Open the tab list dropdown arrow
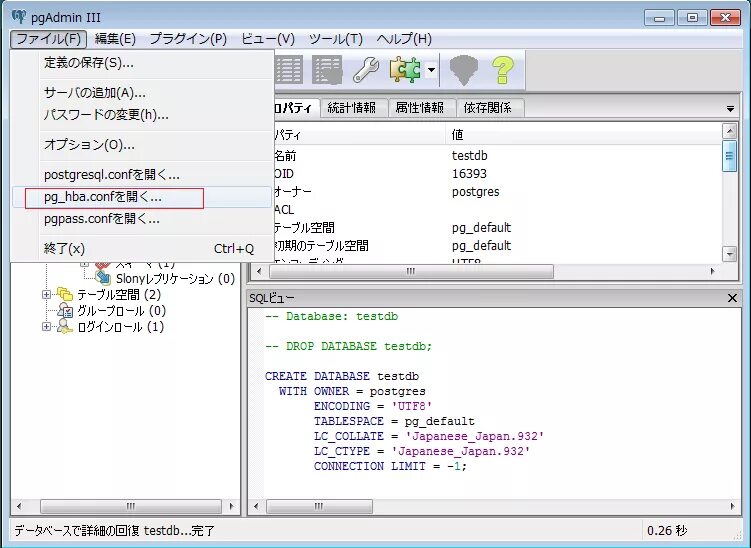The image size is (751, 548). [x=730, y=109]
